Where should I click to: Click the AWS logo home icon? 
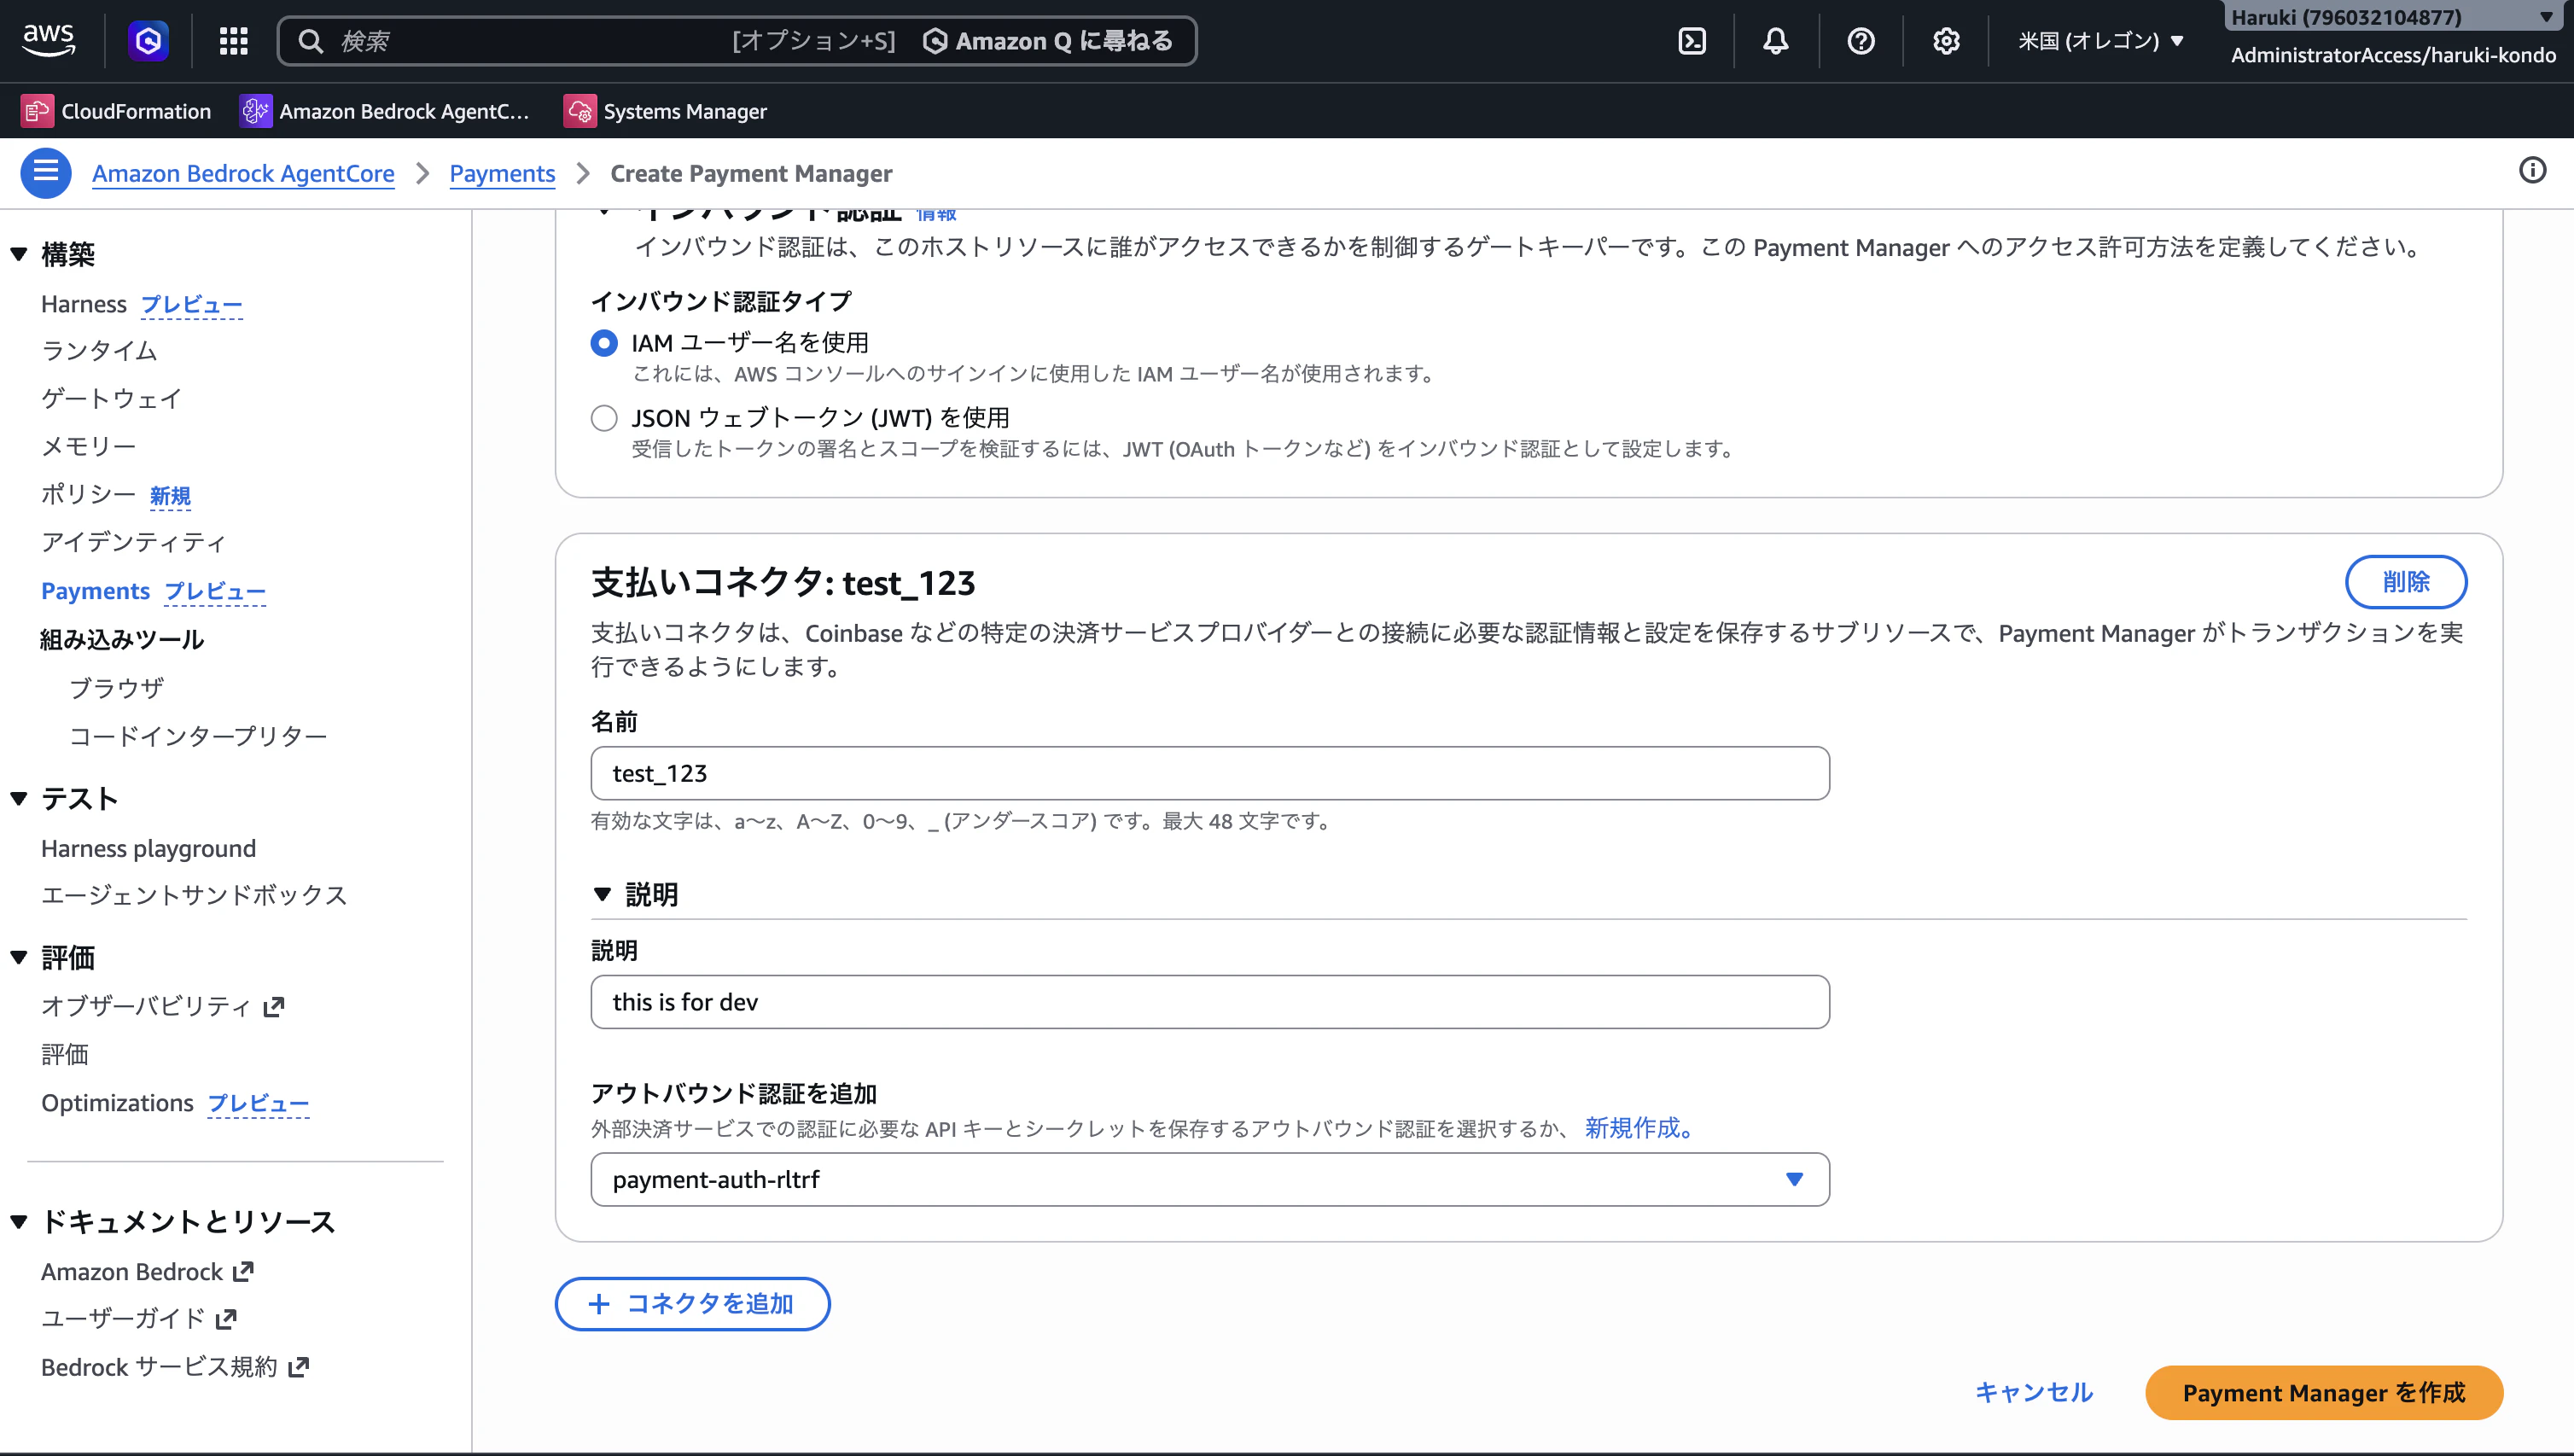tap(48, 40)
